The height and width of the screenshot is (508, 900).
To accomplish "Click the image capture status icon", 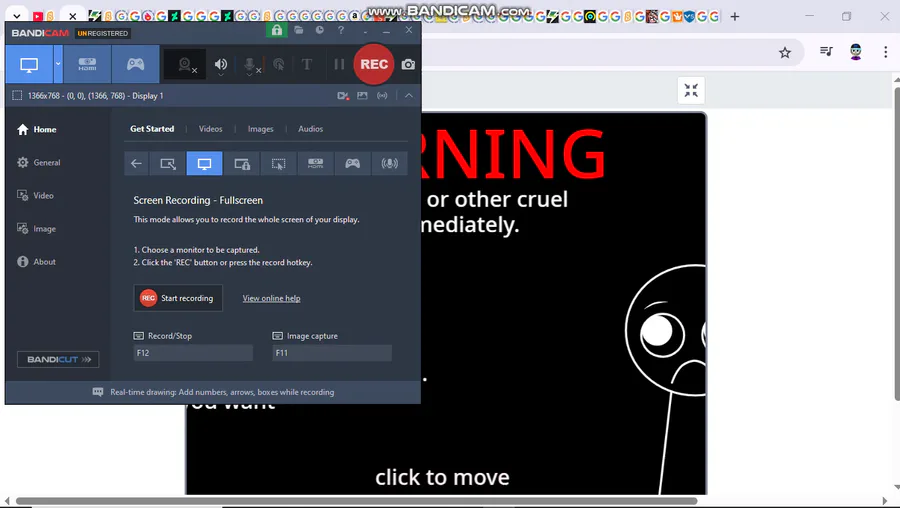I will tap(362, 96).
